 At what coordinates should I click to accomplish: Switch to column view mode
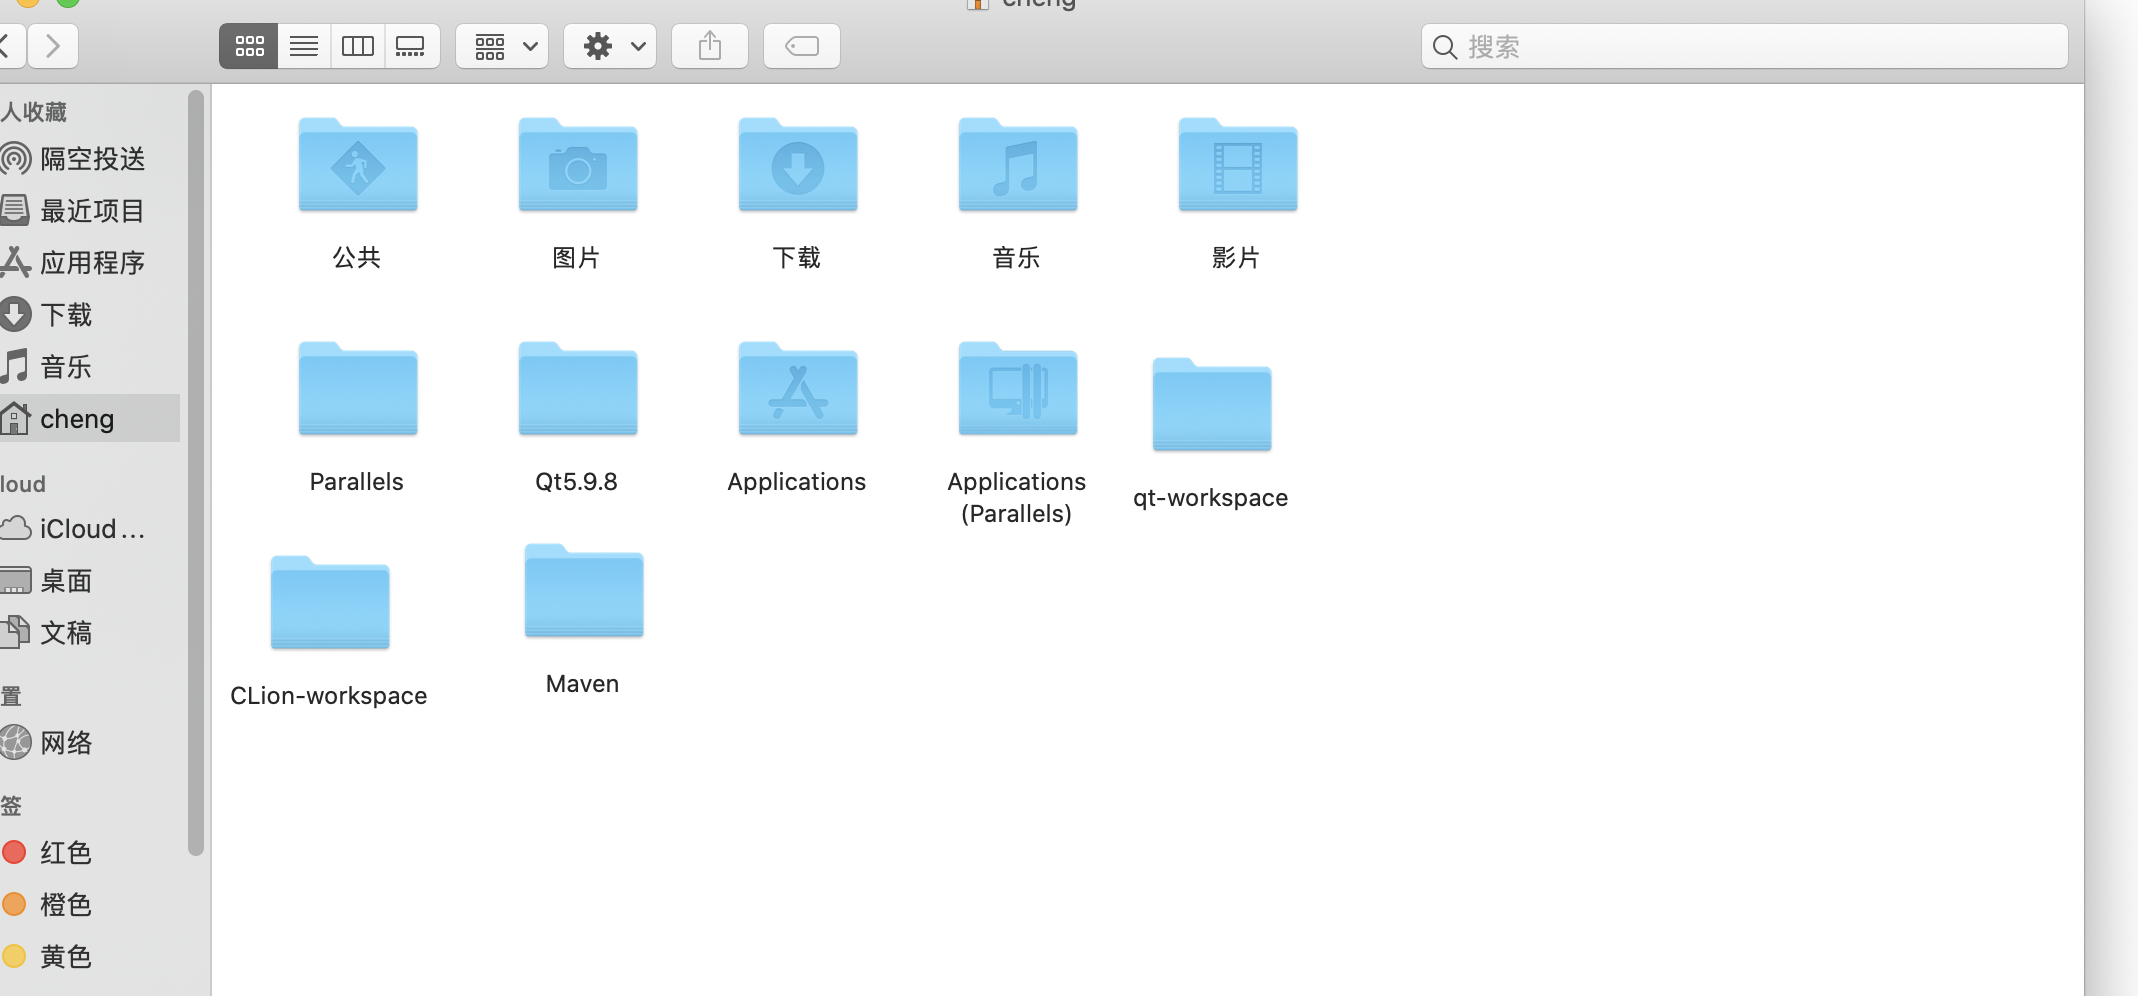[358, 46]
